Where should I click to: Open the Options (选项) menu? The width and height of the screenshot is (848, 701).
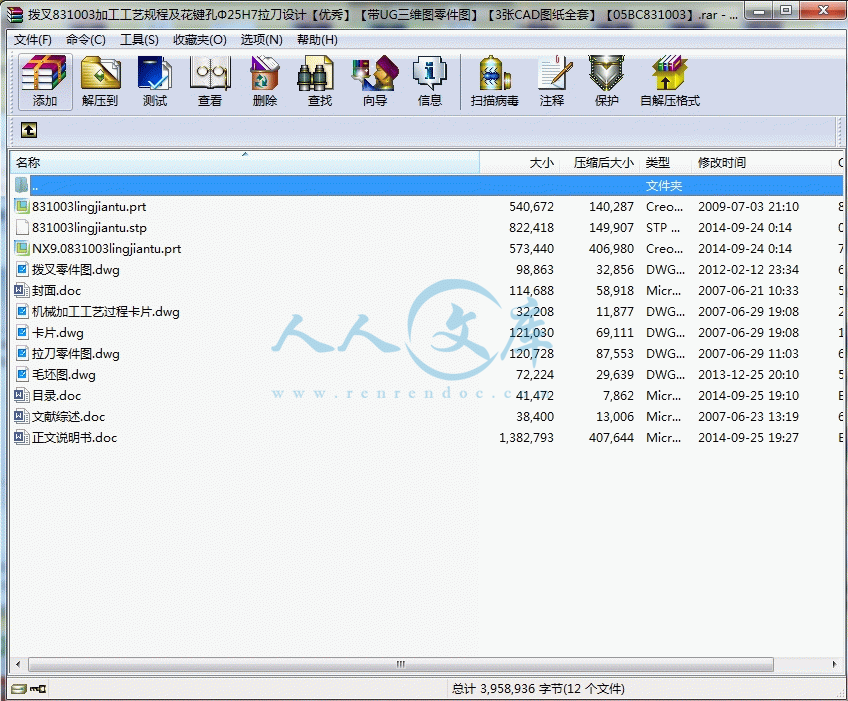coord(262,39)
